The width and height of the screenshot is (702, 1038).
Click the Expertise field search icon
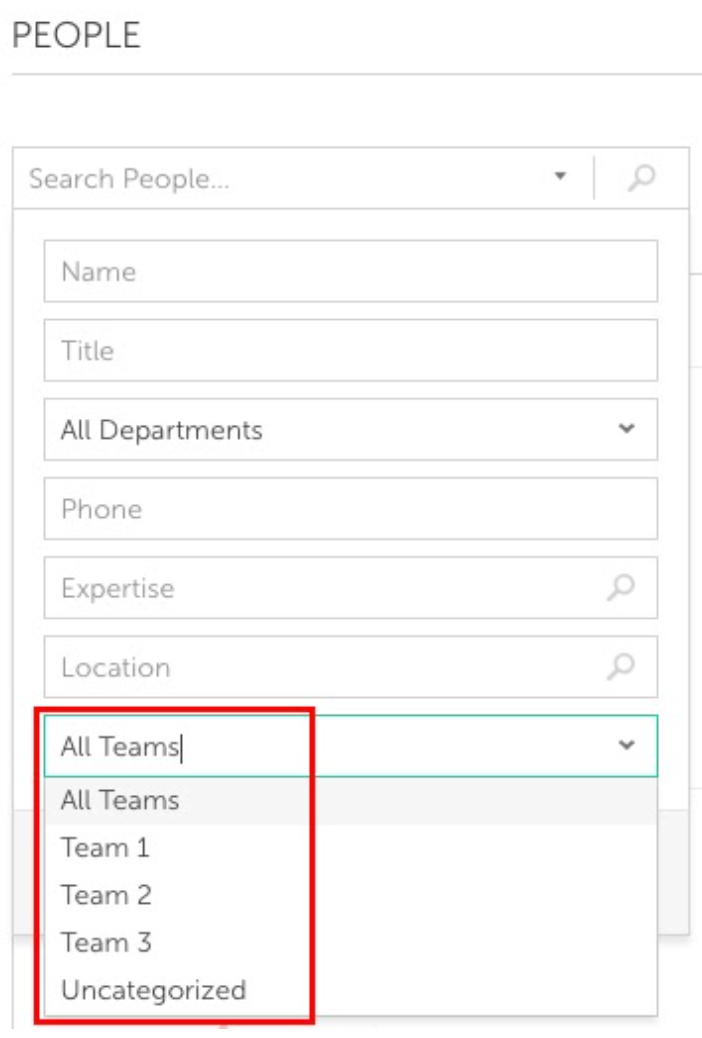pos(621,587)
